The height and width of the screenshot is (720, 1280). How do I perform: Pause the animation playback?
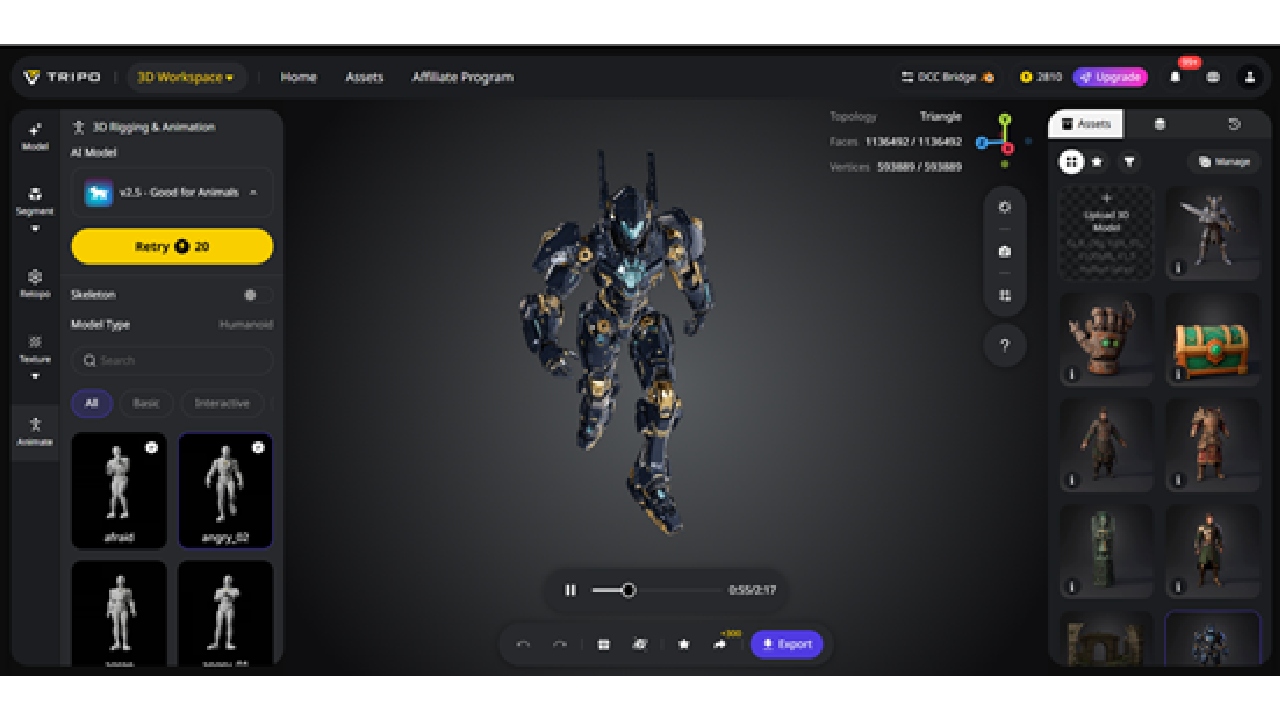click(x=570, y=590)
